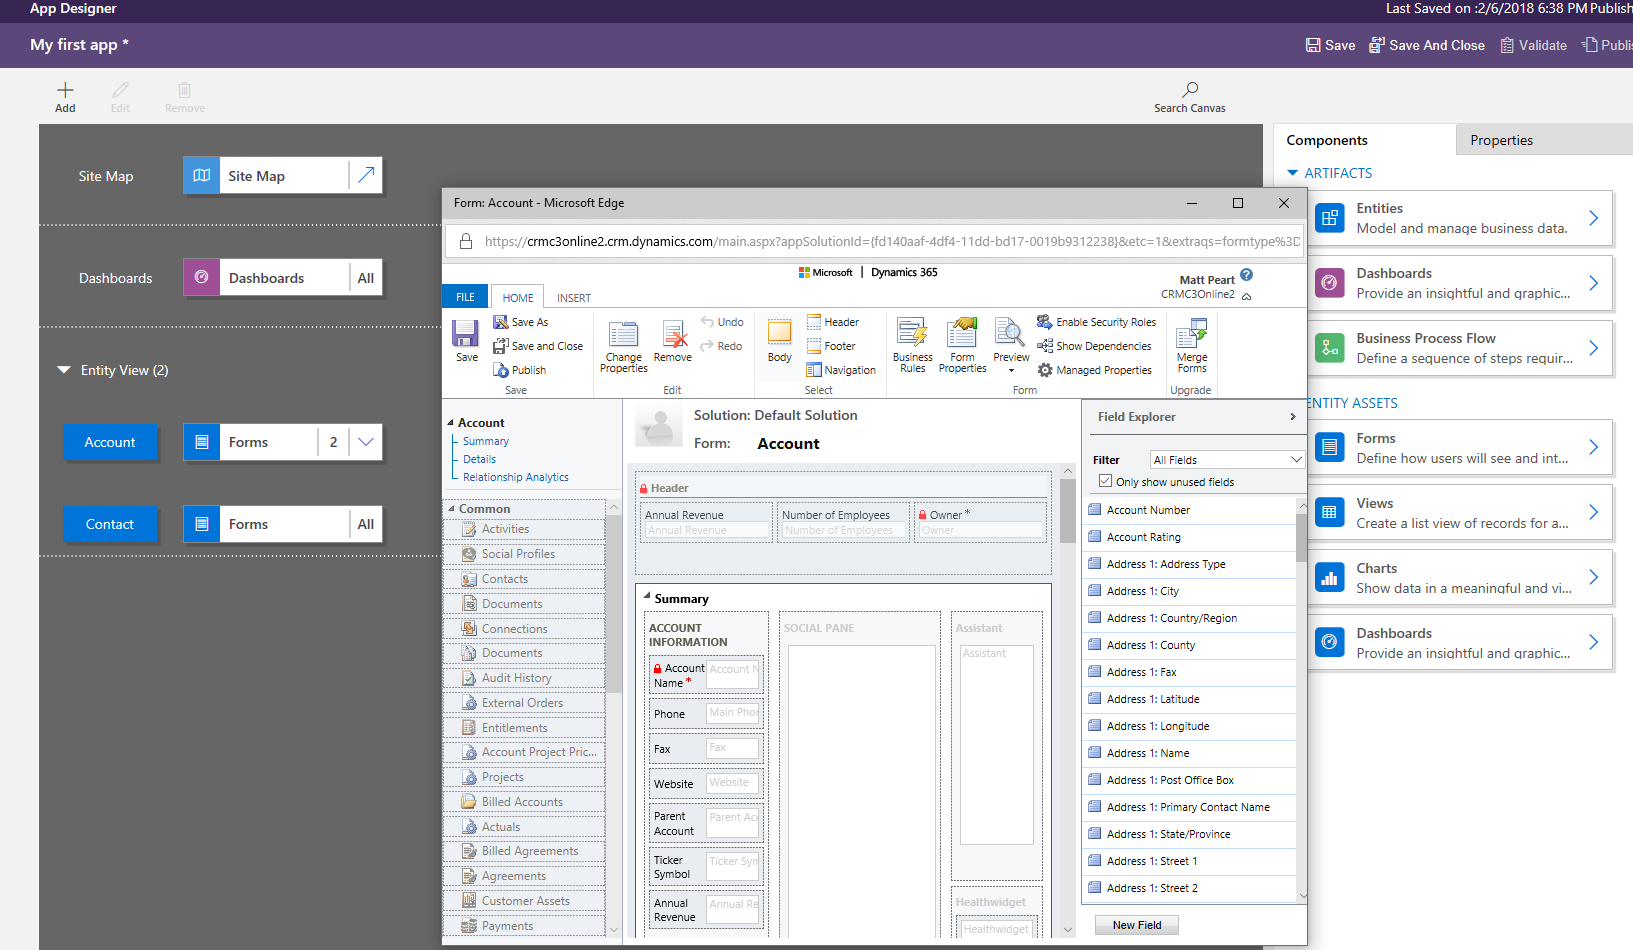
Task: Click Save And Close in App Designer header
Action: (x=1427, y=45)
